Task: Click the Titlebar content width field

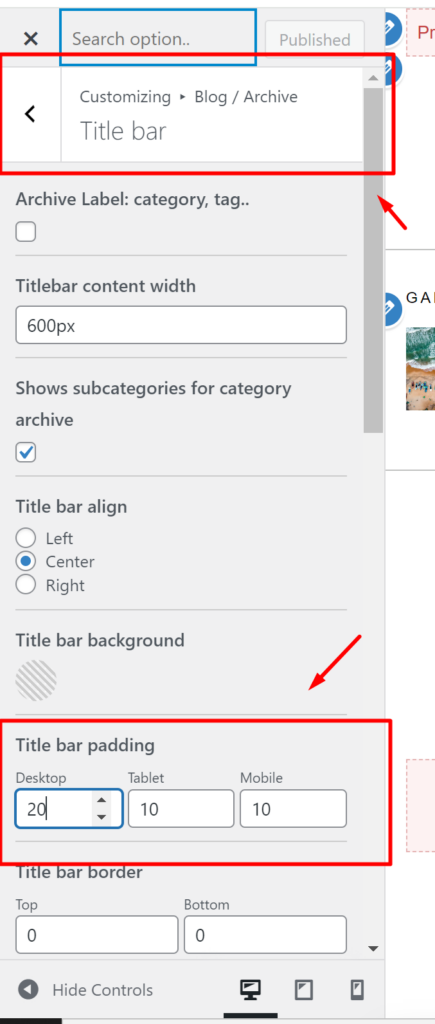Action: click(x=181, y=325)
